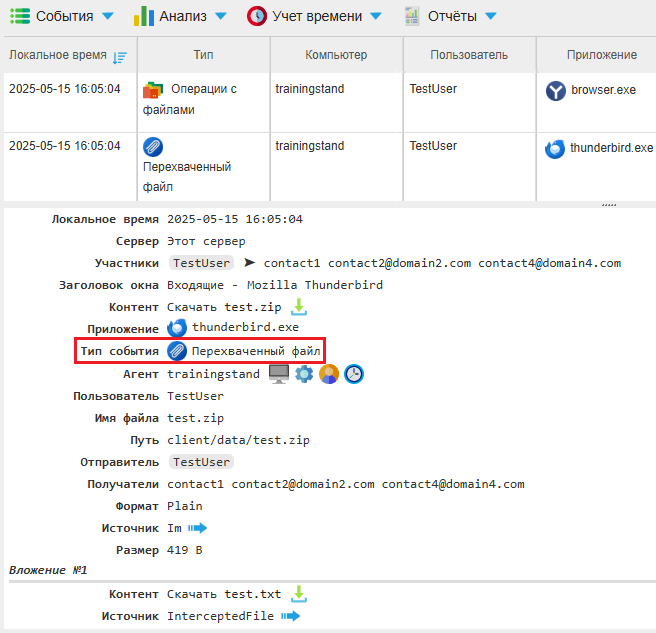This screenshot has height=633, width=656.
Task: Click the panel splitter grip dots
Action: tap(609, 205)
